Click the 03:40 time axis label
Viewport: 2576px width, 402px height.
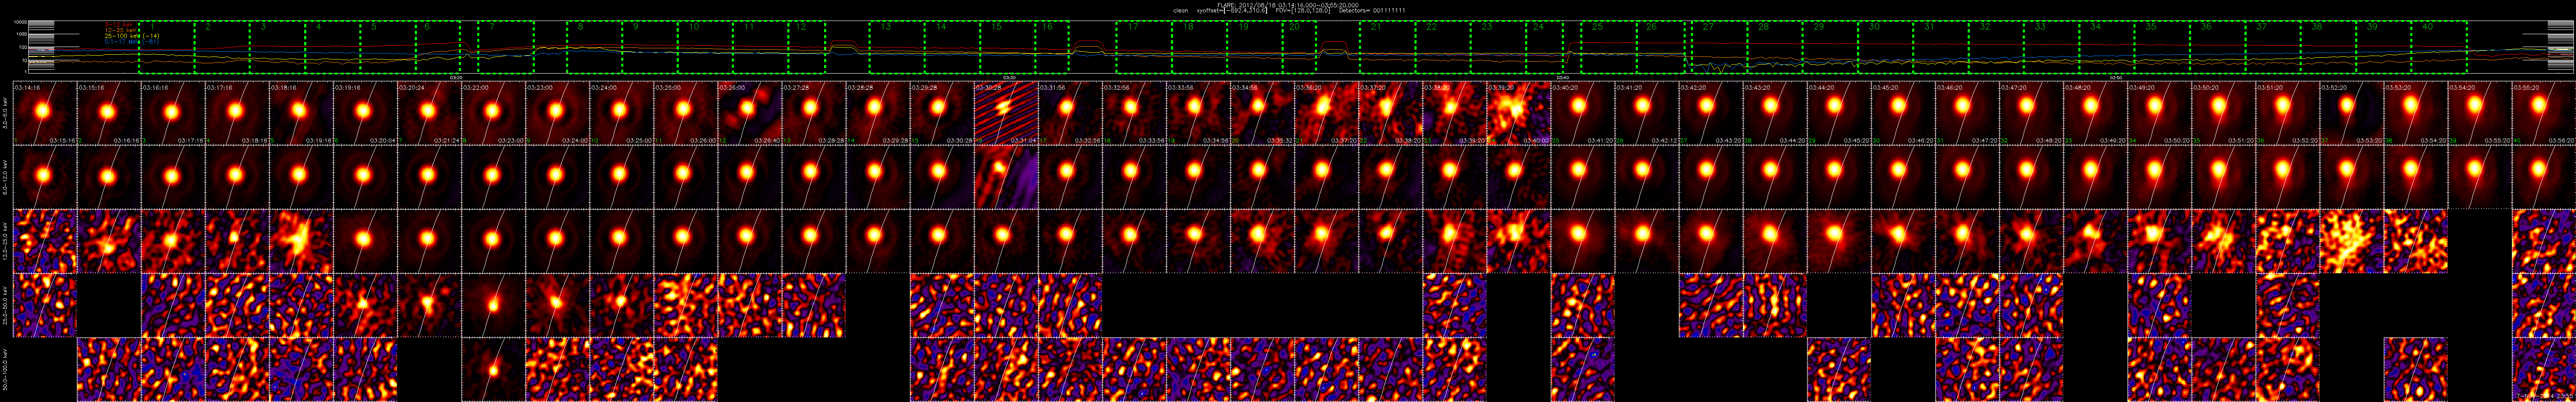coord(1563,77)
